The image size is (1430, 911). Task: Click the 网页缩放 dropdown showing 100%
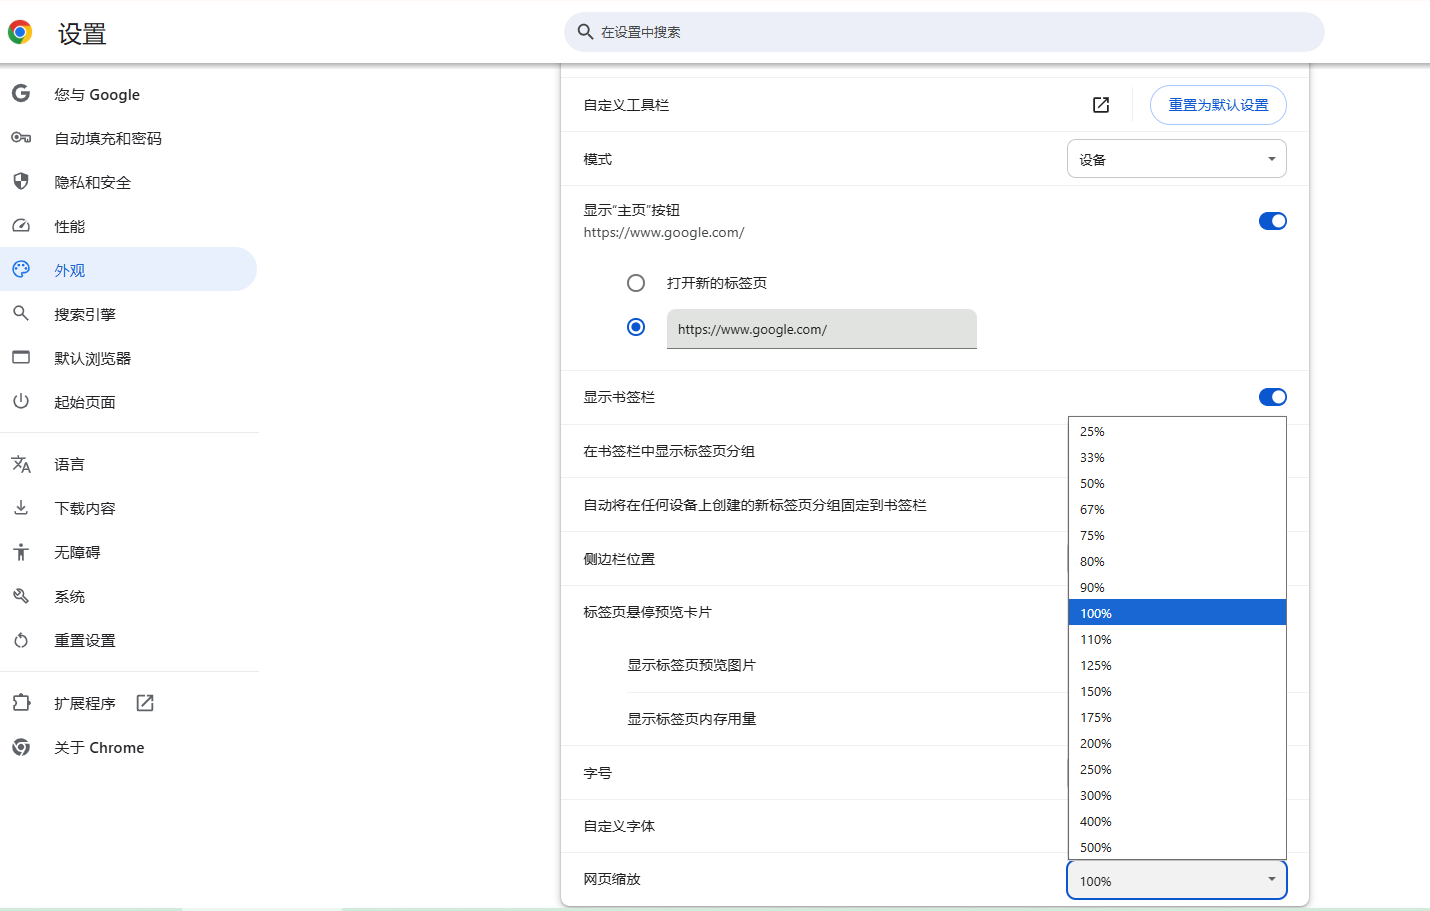pos(1177,880)
